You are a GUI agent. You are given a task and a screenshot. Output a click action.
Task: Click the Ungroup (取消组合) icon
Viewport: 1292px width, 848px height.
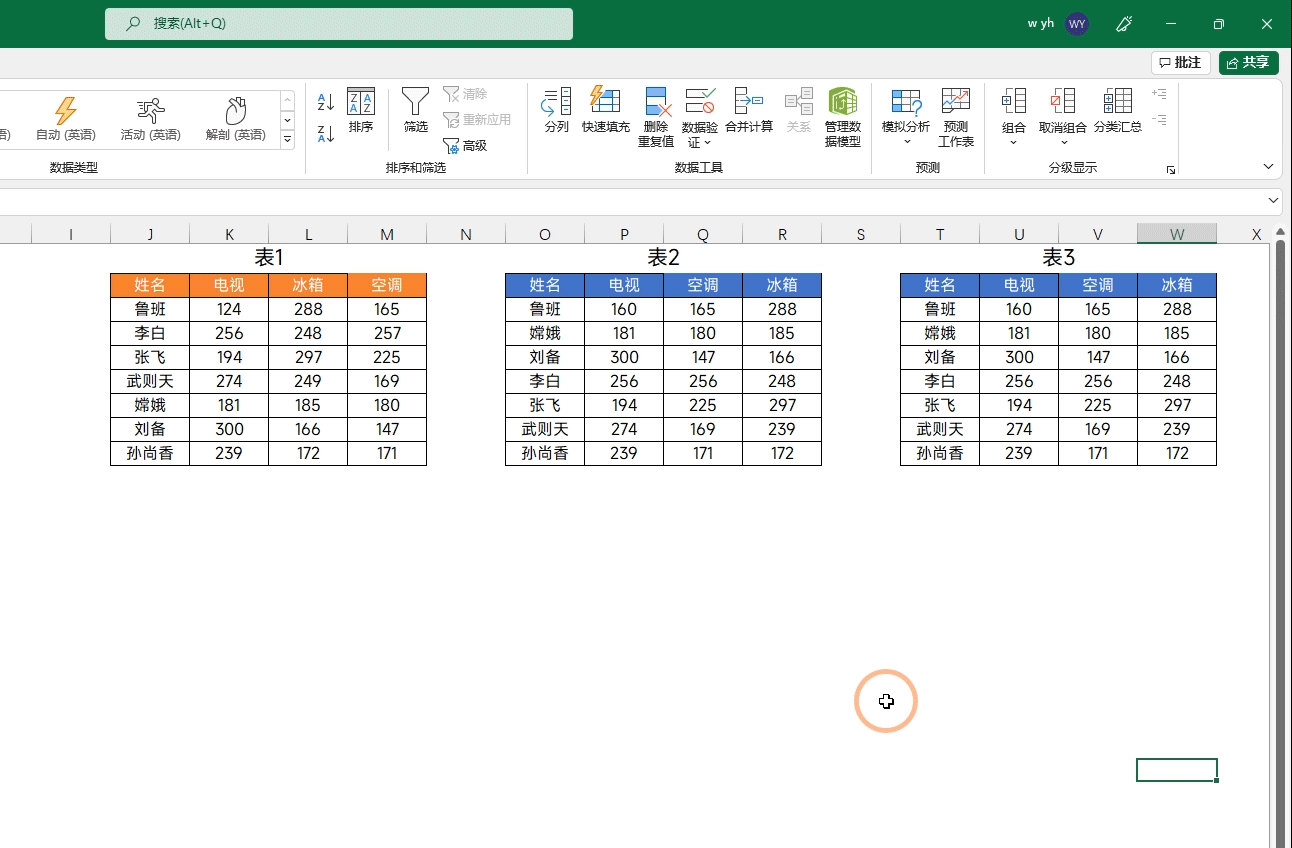[x=1063, y=102]
